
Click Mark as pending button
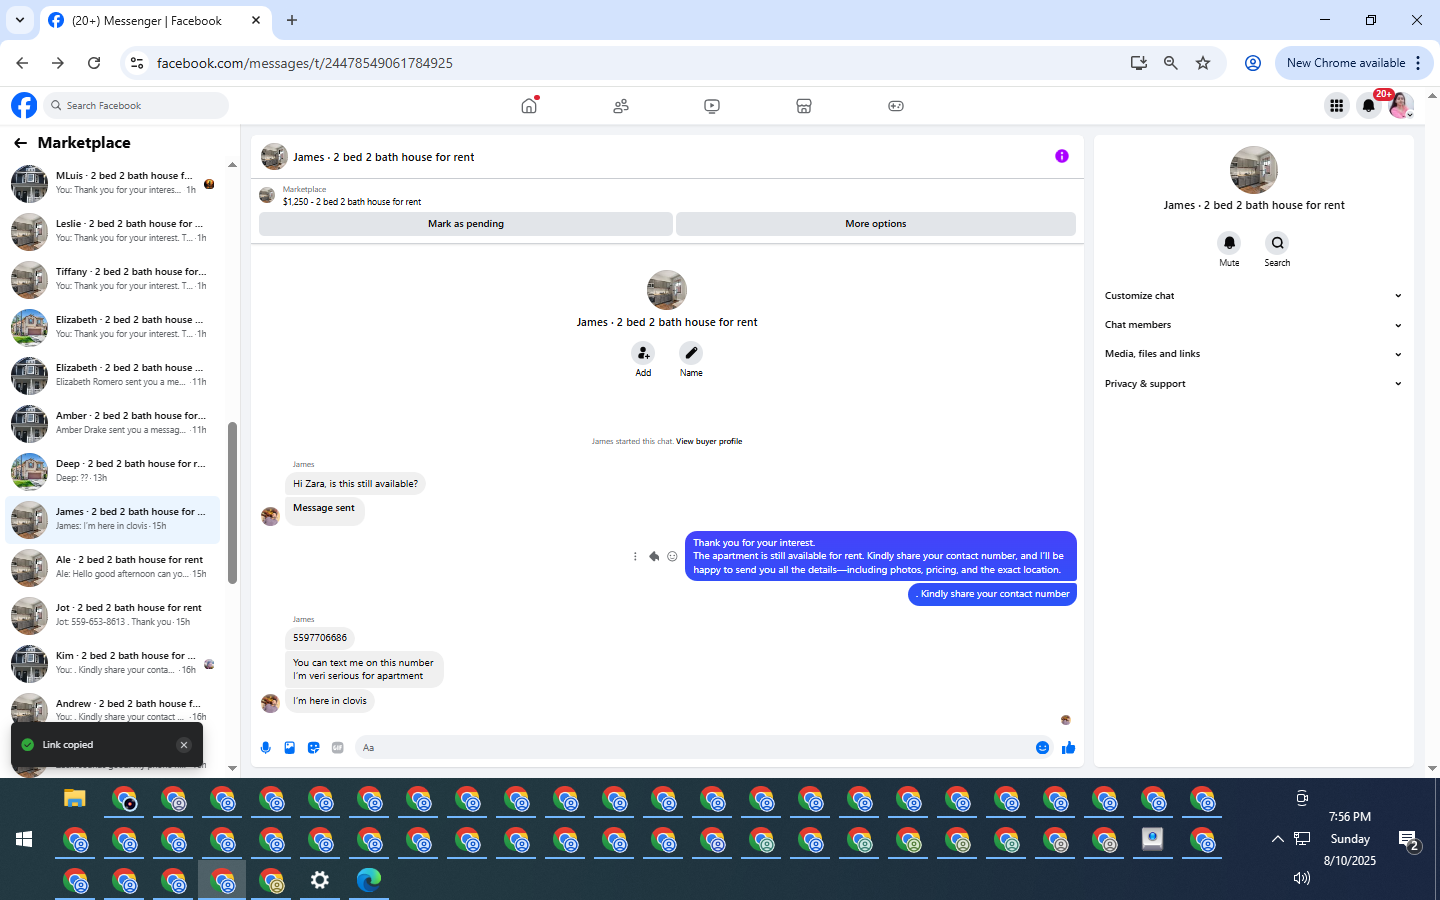(x=466, y=224)
